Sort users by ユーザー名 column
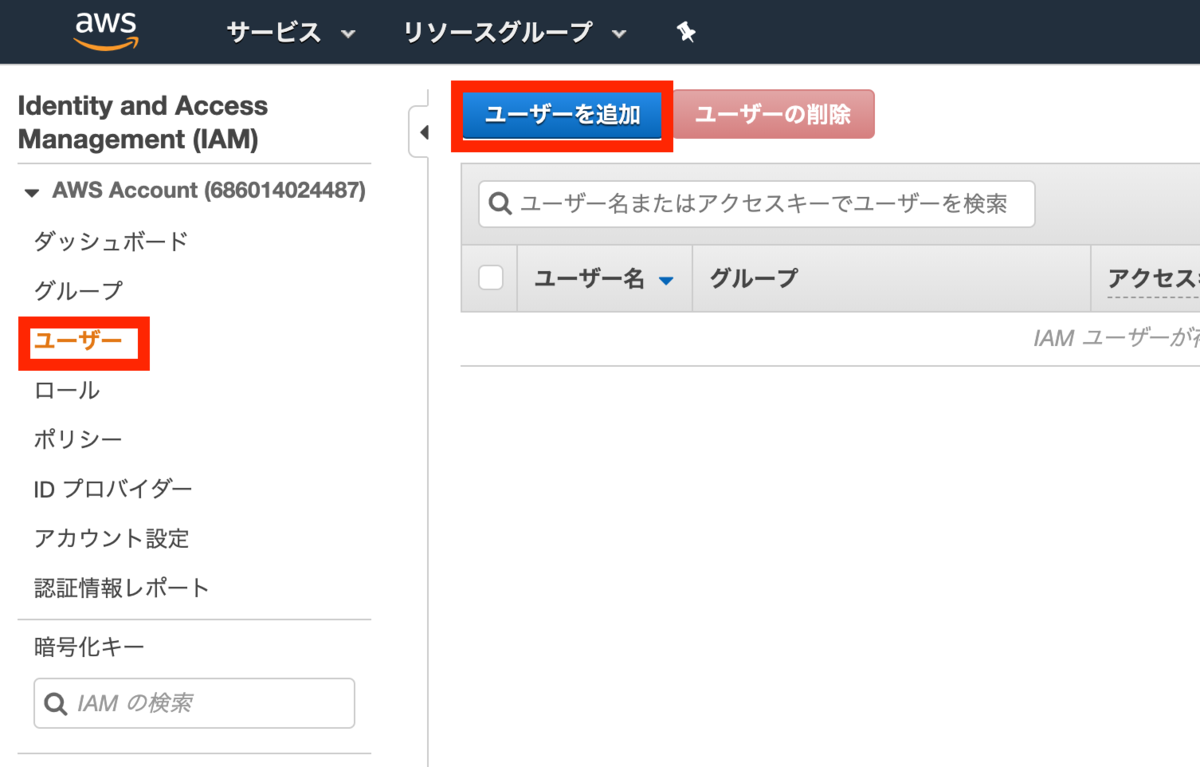 coord(587,278)
